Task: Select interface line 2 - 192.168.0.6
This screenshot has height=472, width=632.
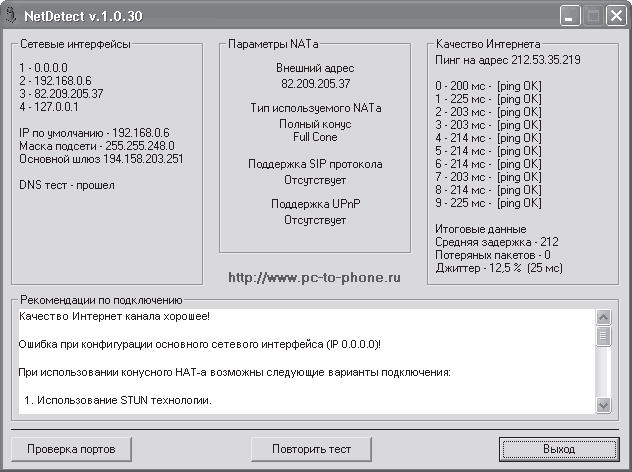Action: coord(55,81)
